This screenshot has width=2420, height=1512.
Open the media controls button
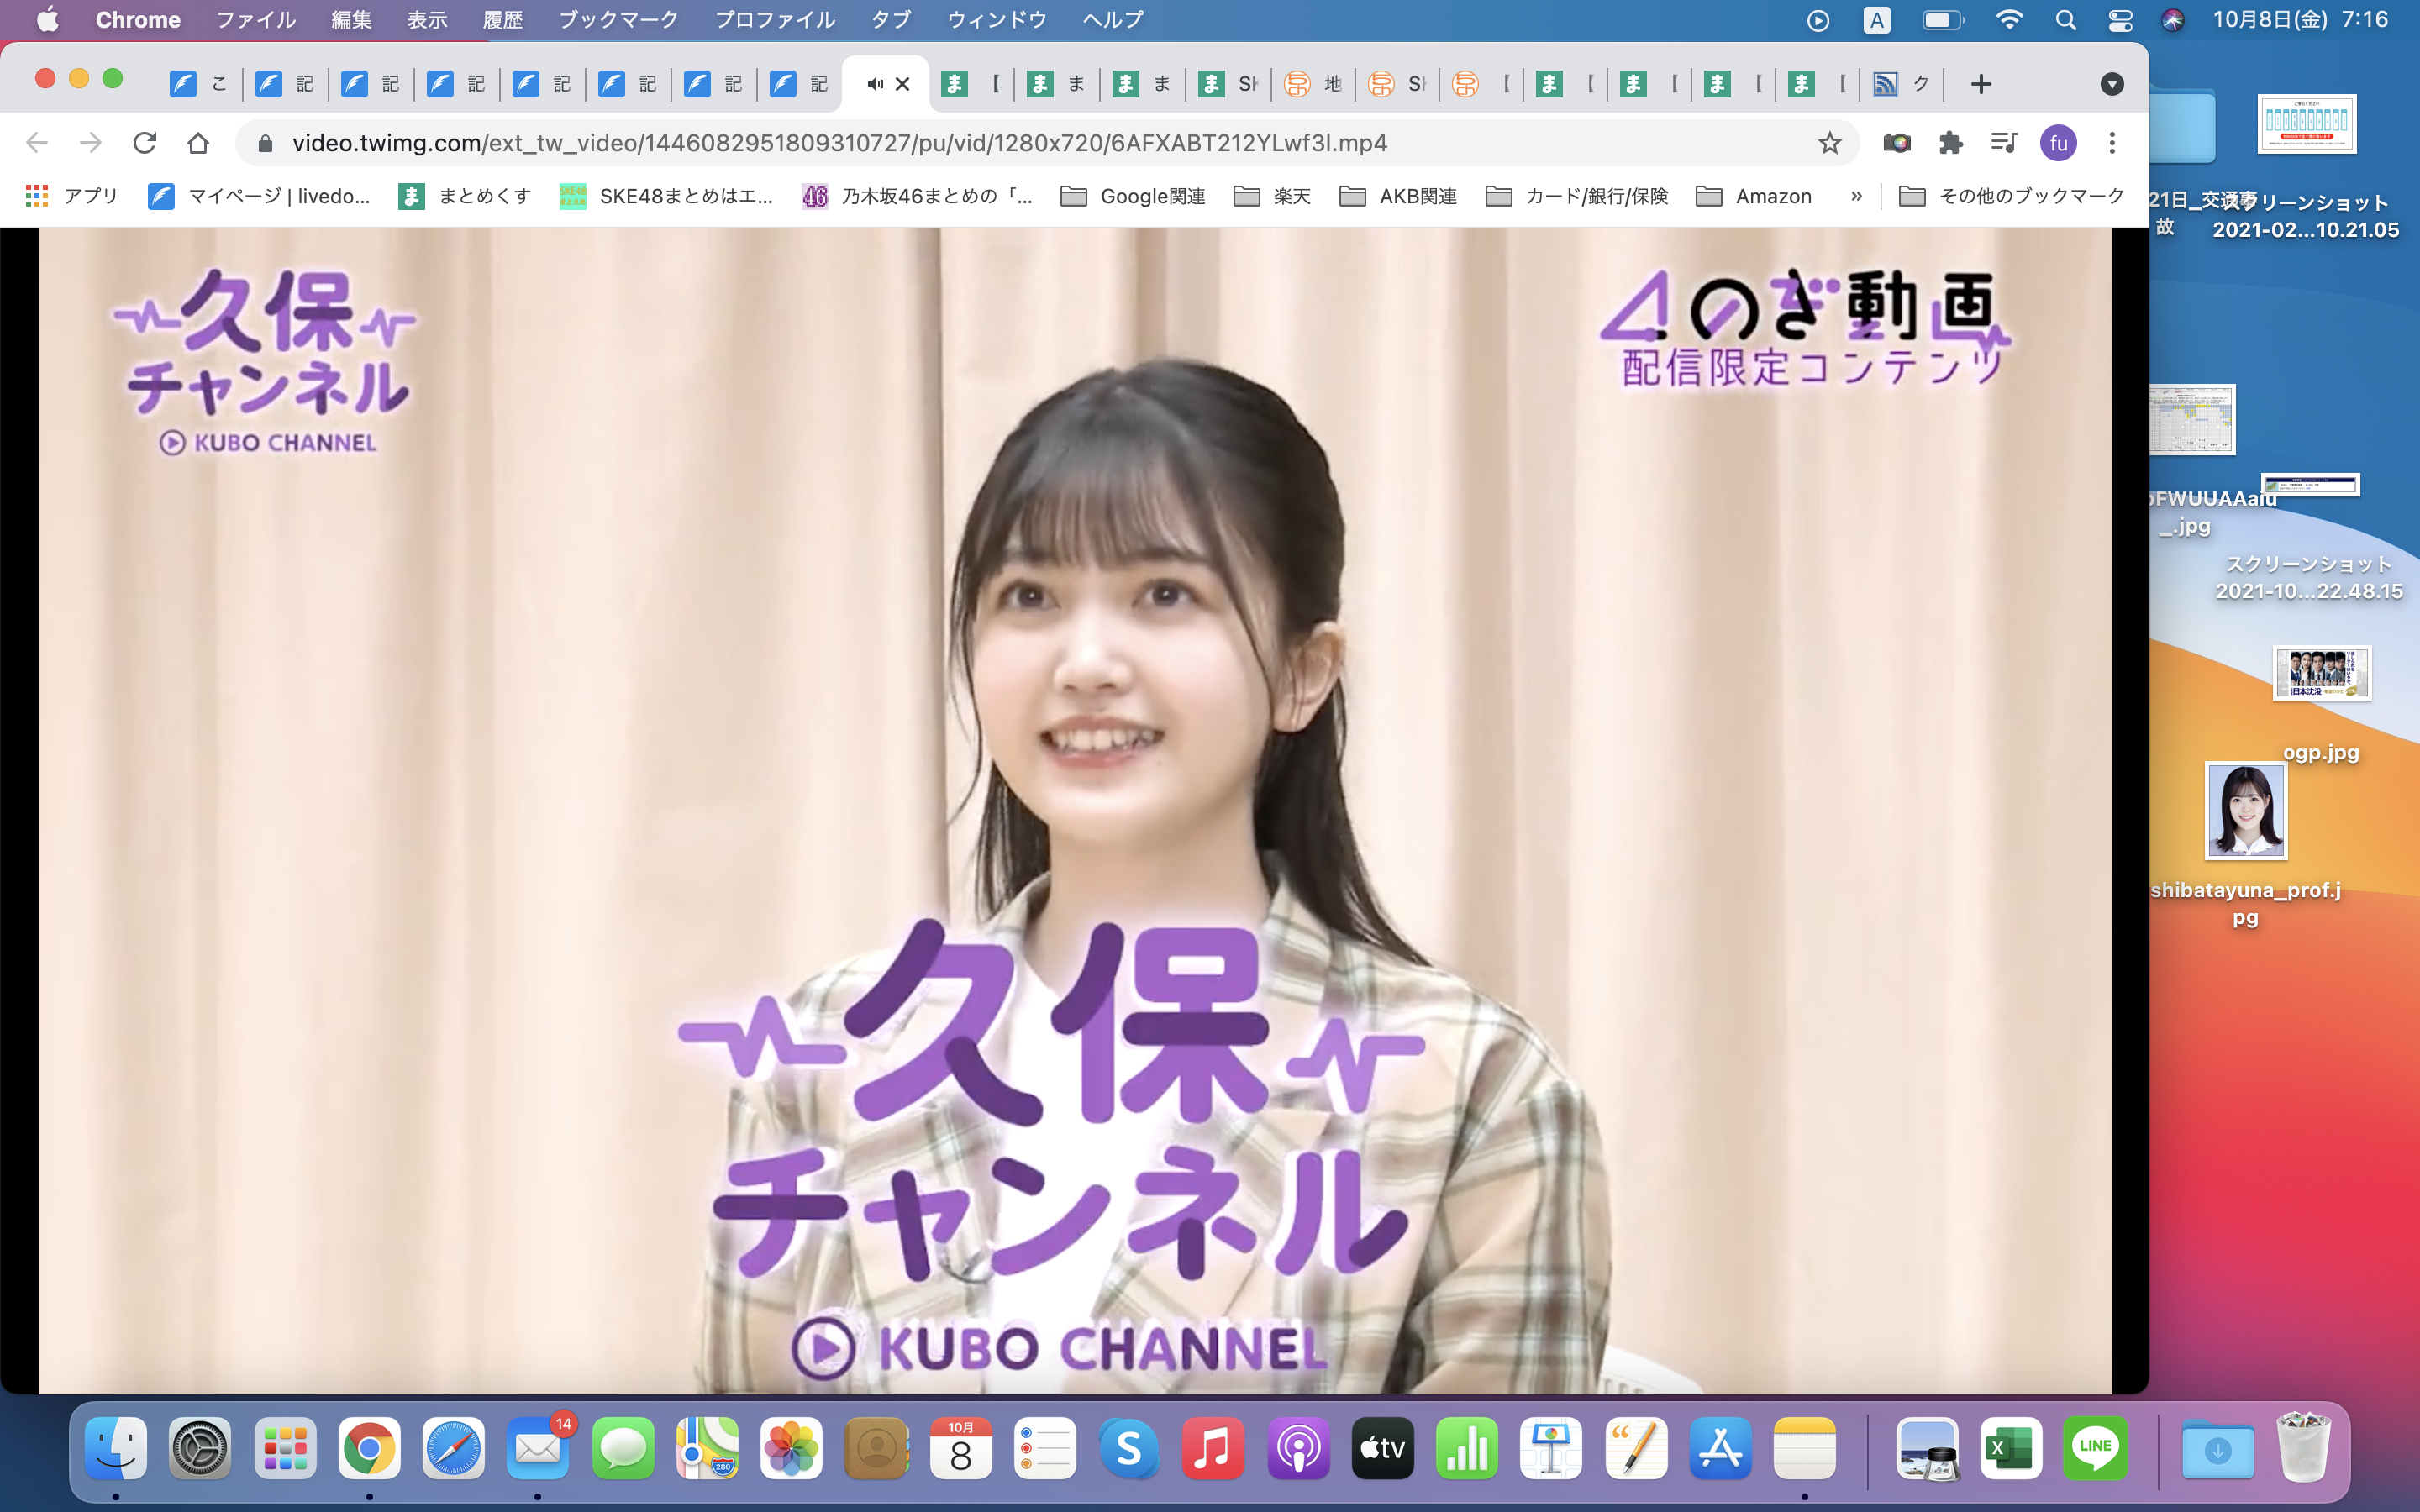pos(2004,143)
